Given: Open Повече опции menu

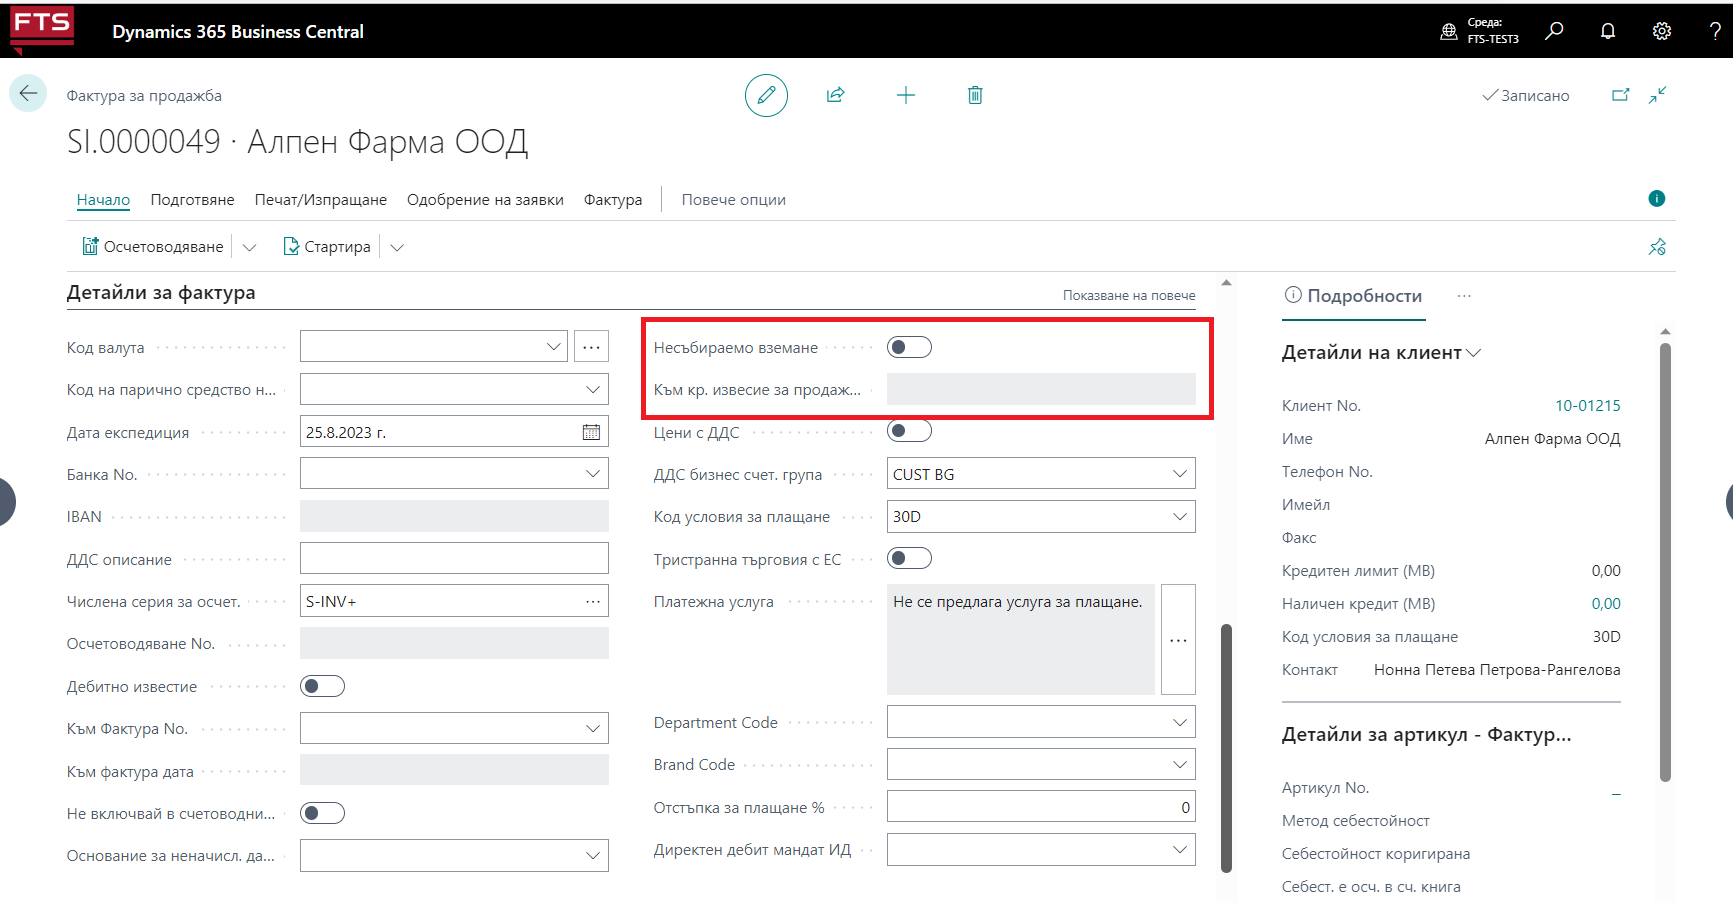Looking at the screenshot, I should point(734,199).
